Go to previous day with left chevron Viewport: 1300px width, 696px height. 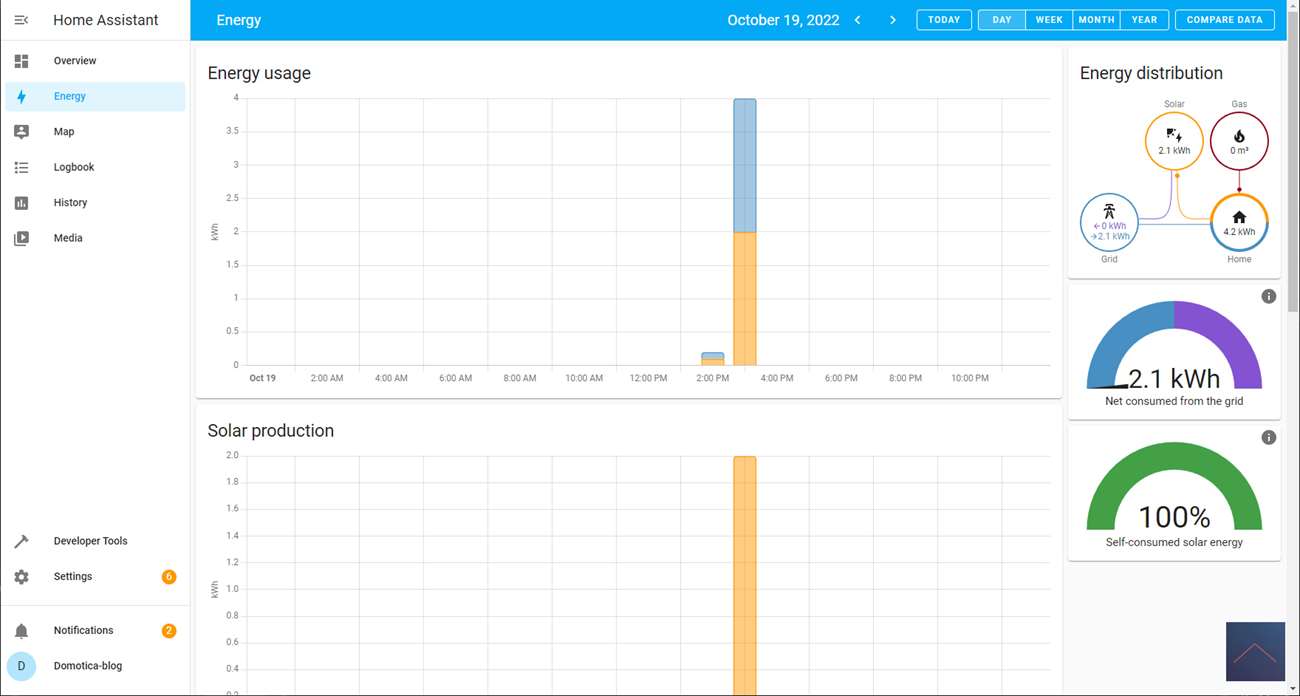(858, 20)
